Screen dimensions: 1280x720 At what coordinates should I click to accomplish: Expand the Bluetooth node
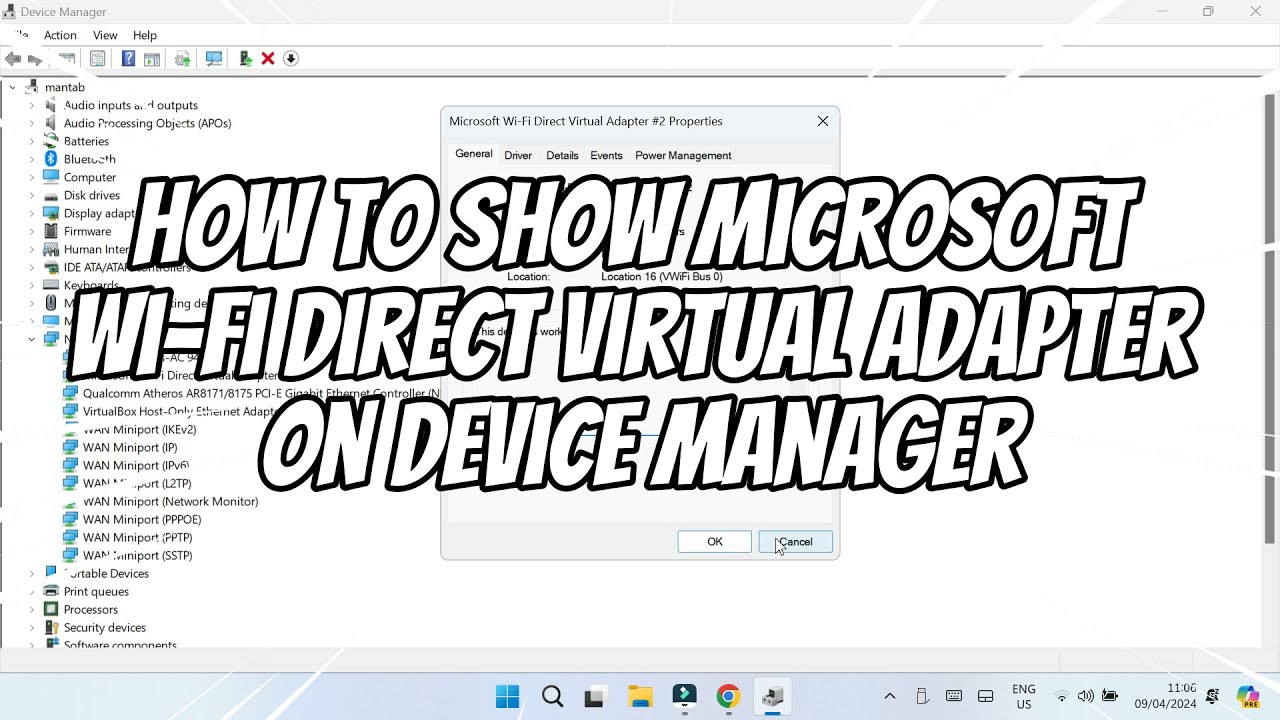pyautogui.click(x=32, y=159)
